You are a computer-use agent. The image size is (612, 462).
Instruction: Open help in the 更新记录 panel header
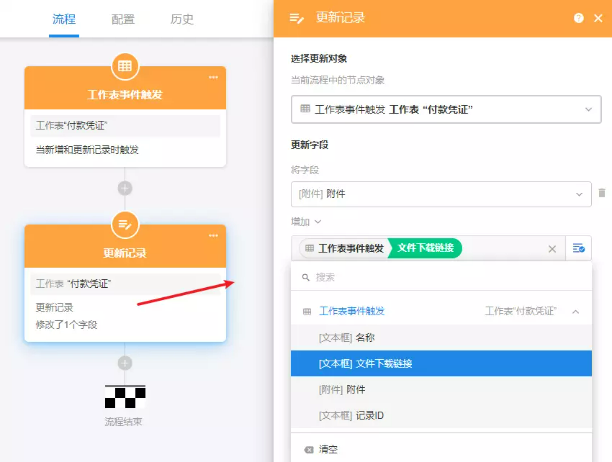coord(579,18)
